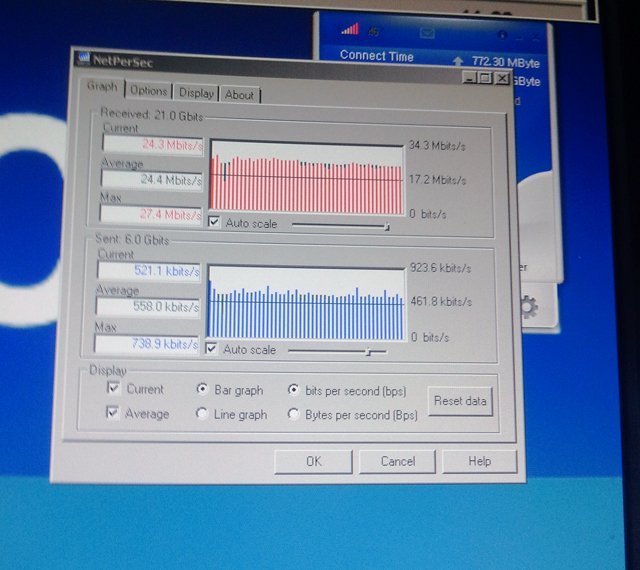Click the red Received bar graph
This screenshot has height=570, width=640.
tap(307, 177)
